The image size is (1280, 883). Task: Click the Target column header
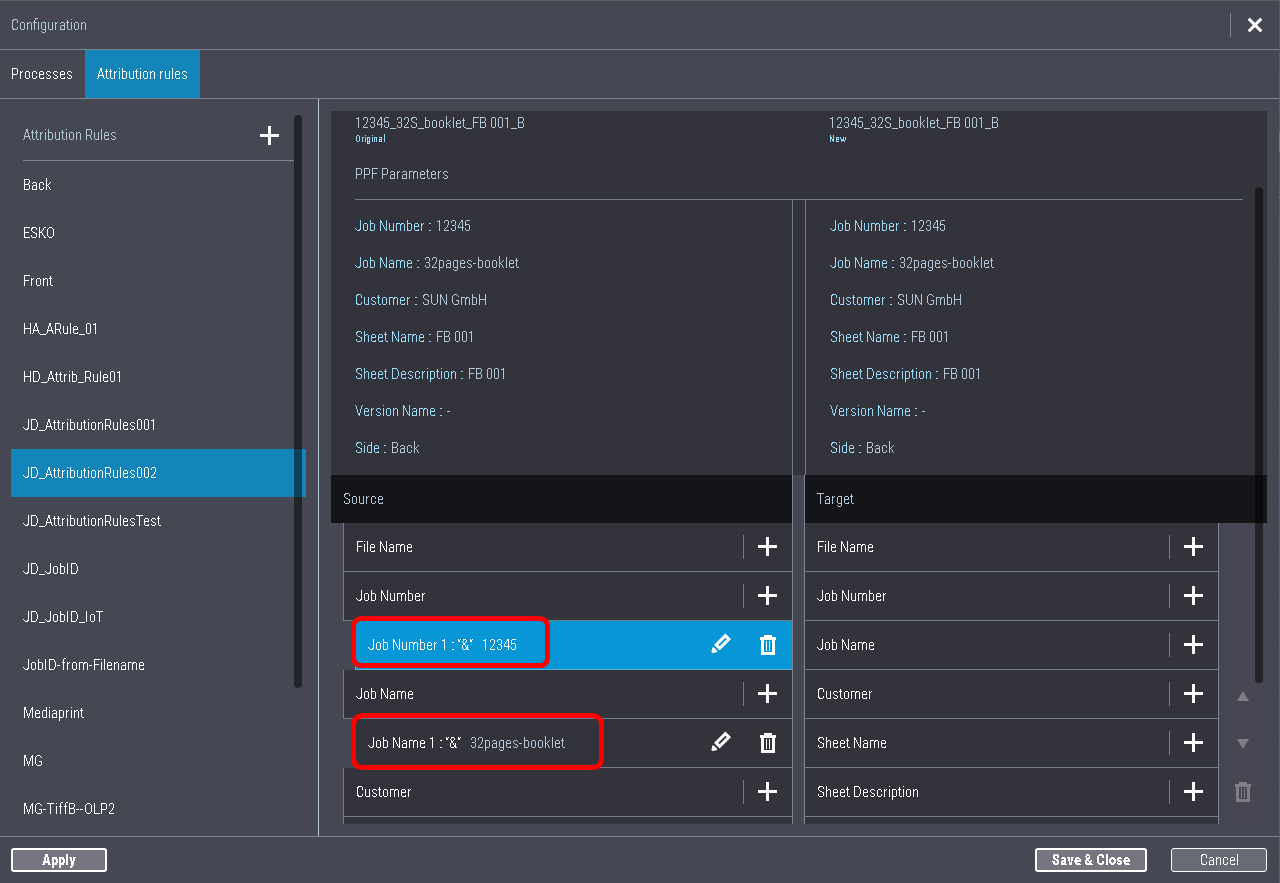(1036, 499)
